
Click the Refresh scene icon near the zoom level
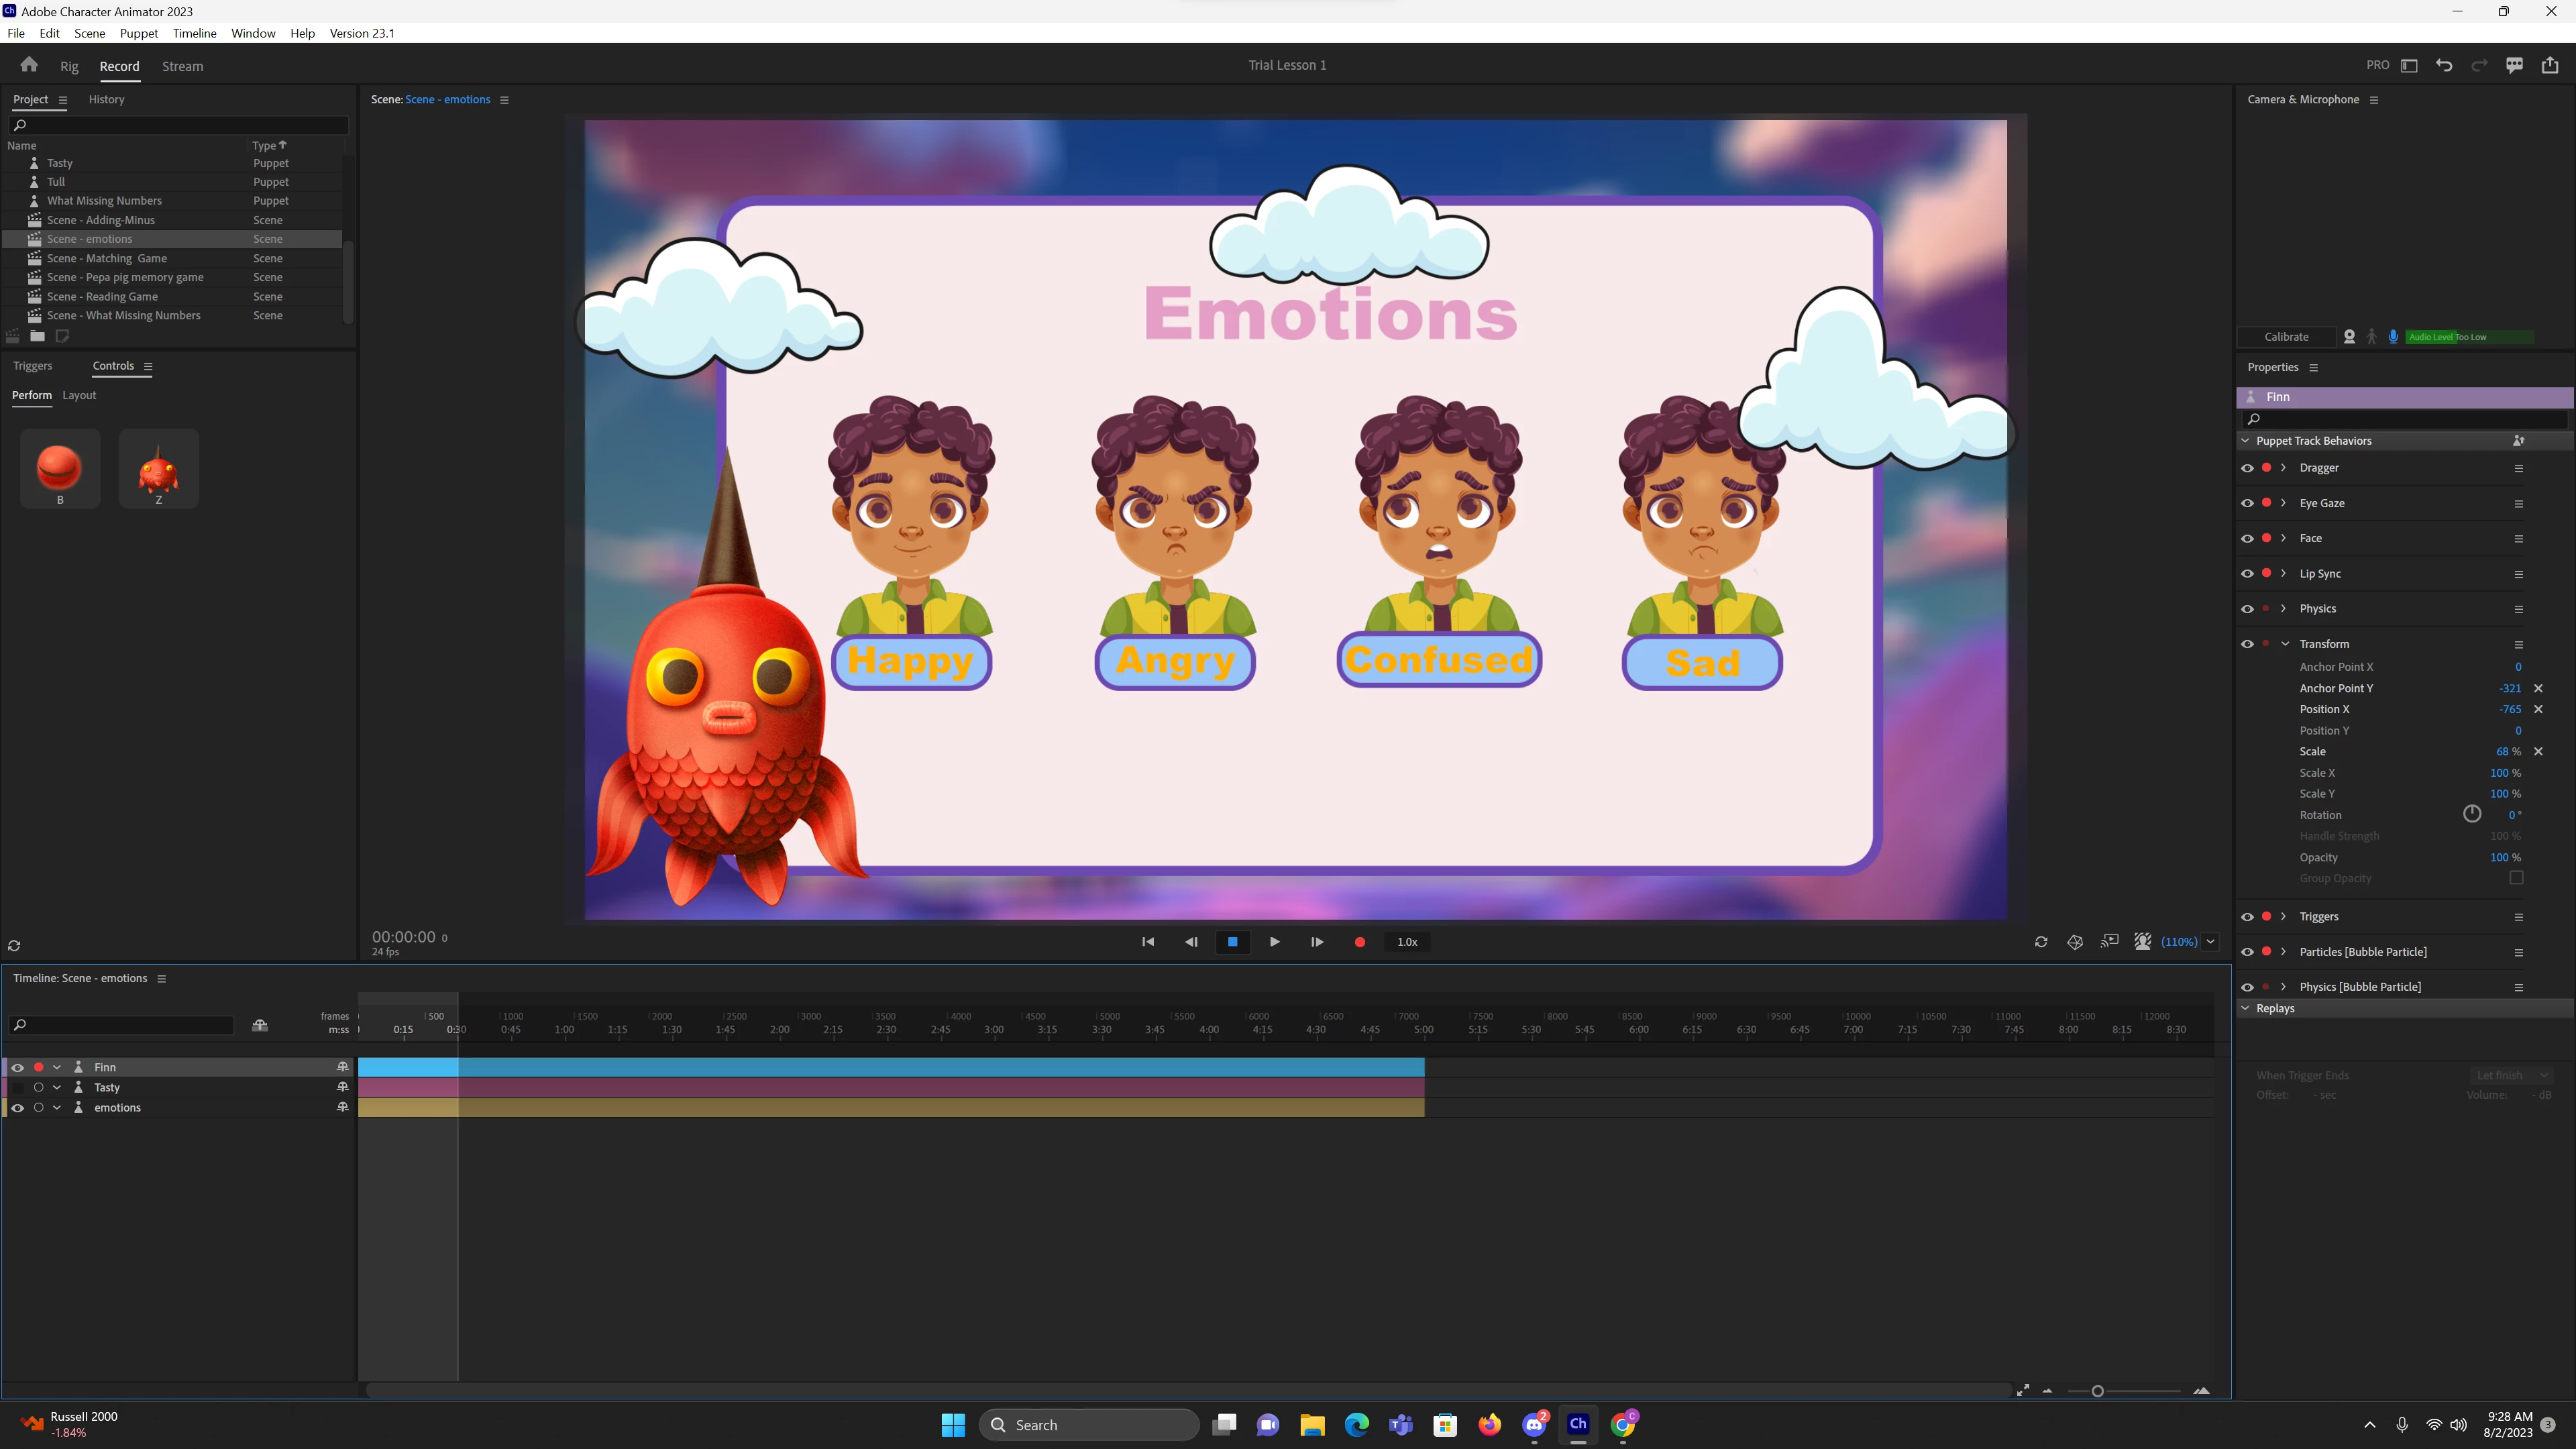tap(2041, 942)
